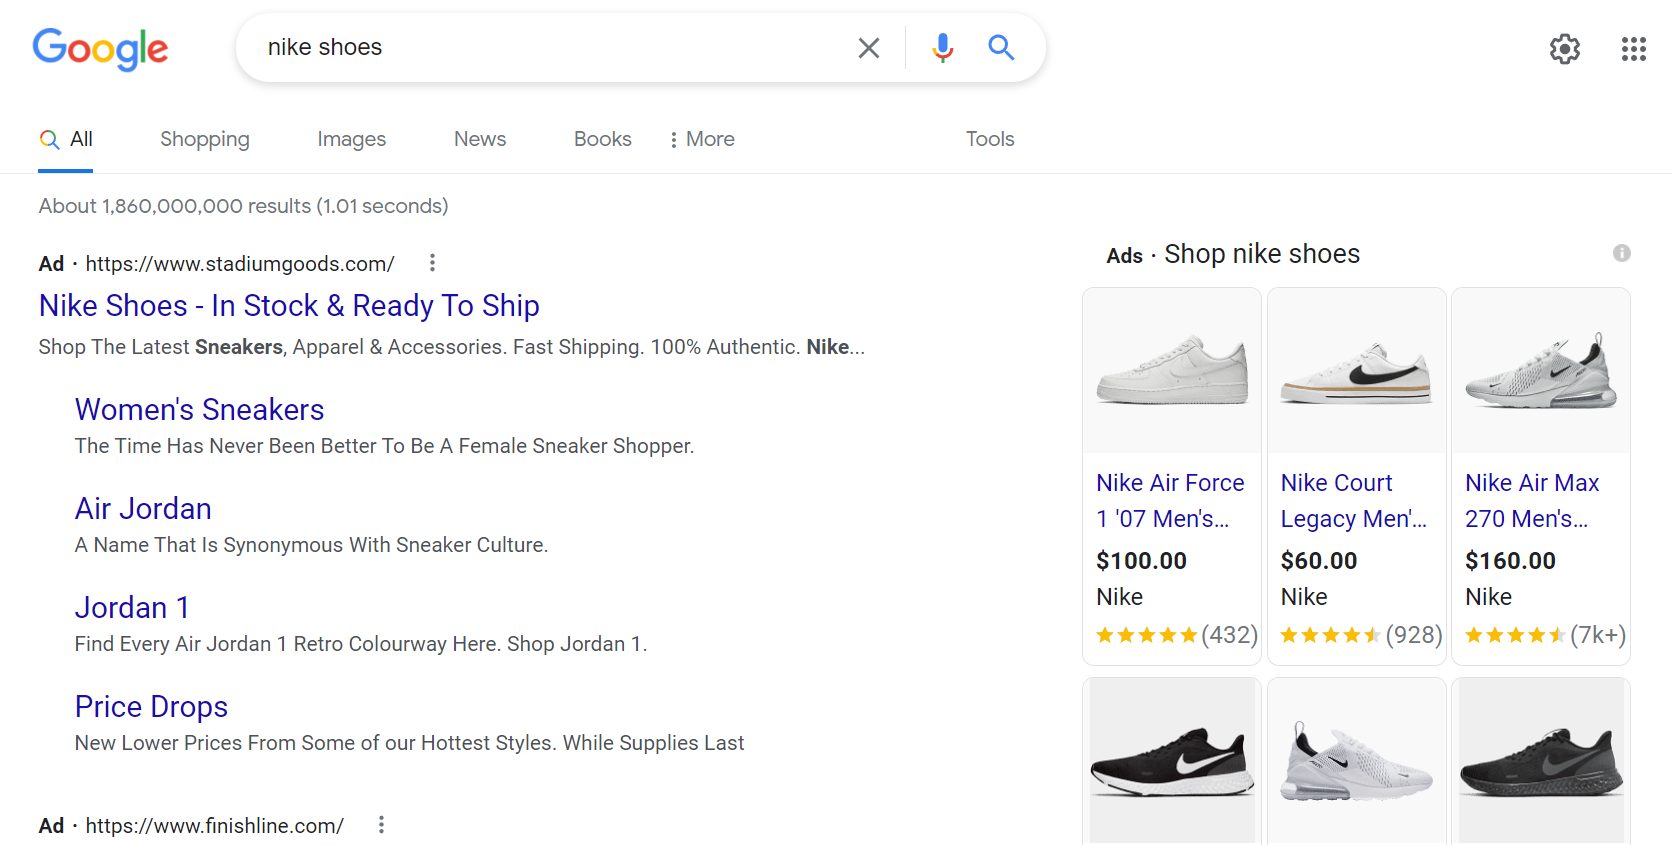Click the $60.00 price

pos(1319,561)
